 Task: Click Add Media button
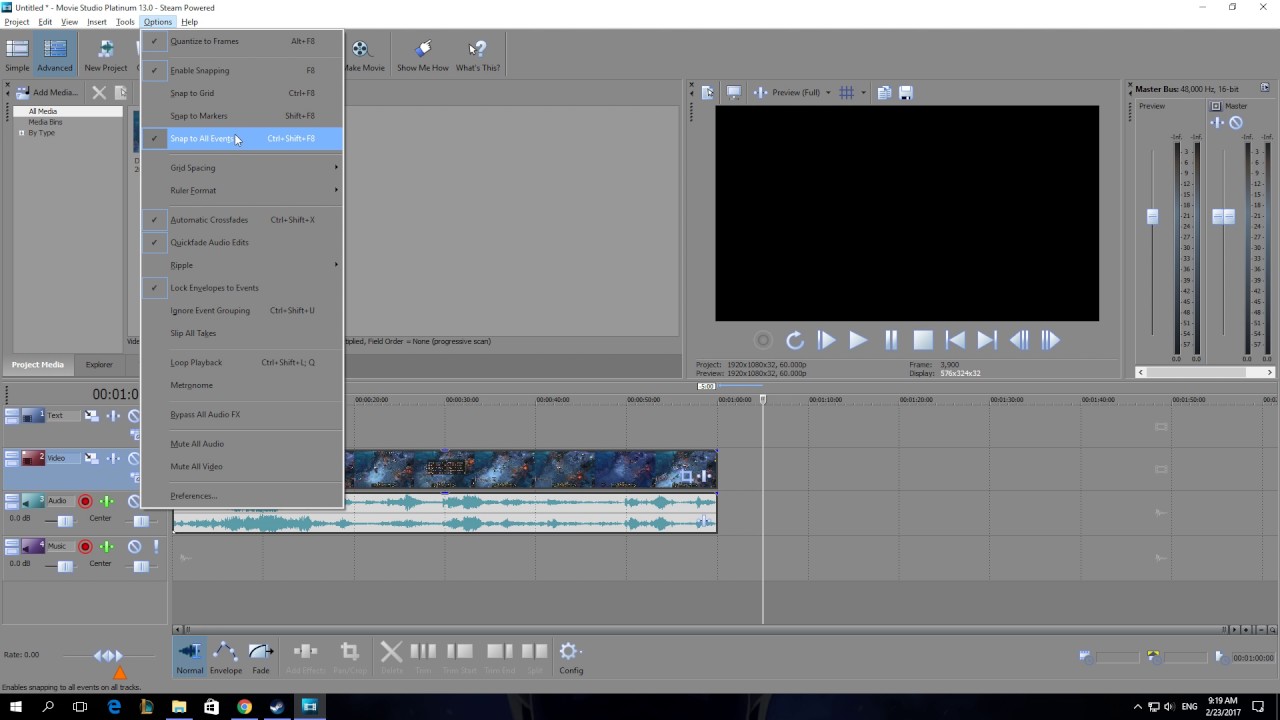[45, 92]
